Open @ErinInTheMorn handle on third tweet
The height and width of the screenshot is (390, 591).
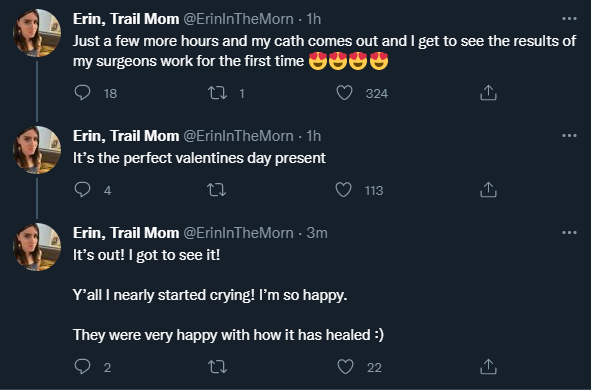coord(238,233)
